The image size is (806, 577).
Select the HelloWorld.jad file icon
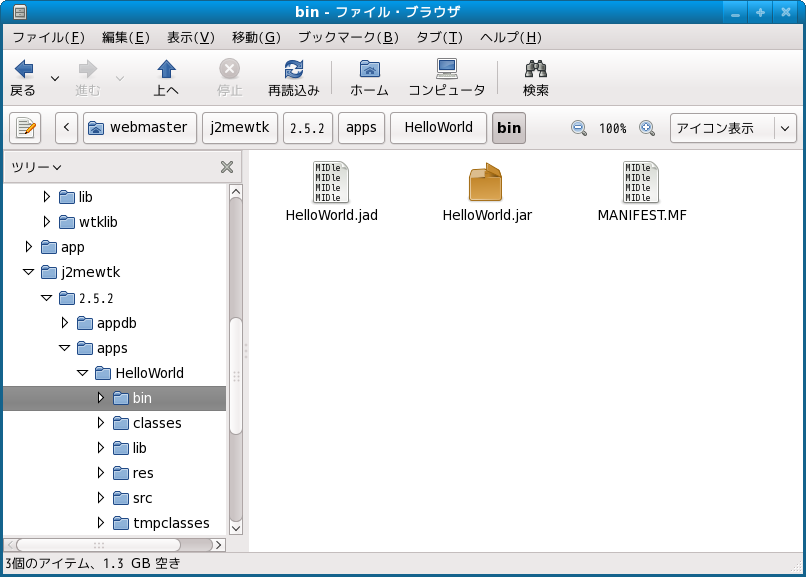coord(331,182)
